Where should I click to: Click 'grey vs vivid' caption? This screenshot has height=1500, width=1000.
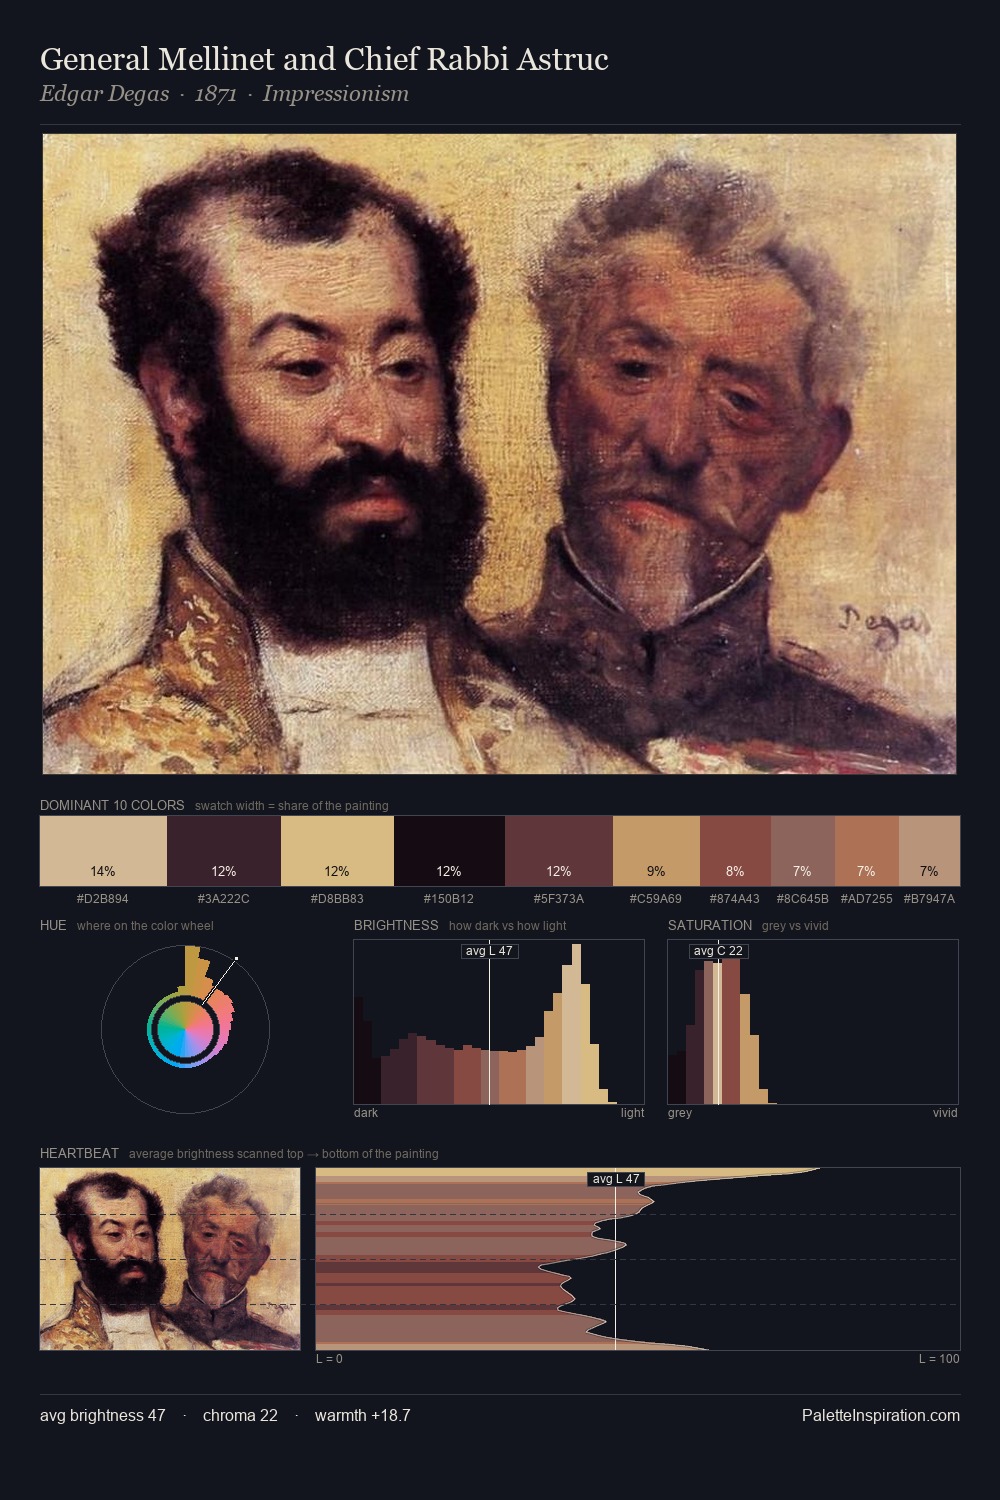click(795, 926)
